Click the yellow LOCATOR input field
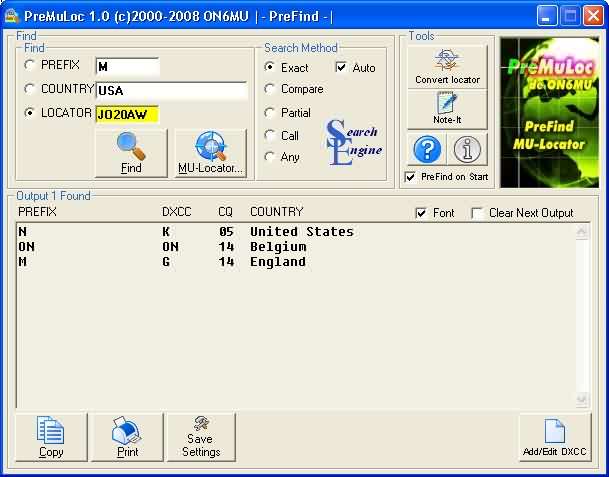 coord(127,114)
